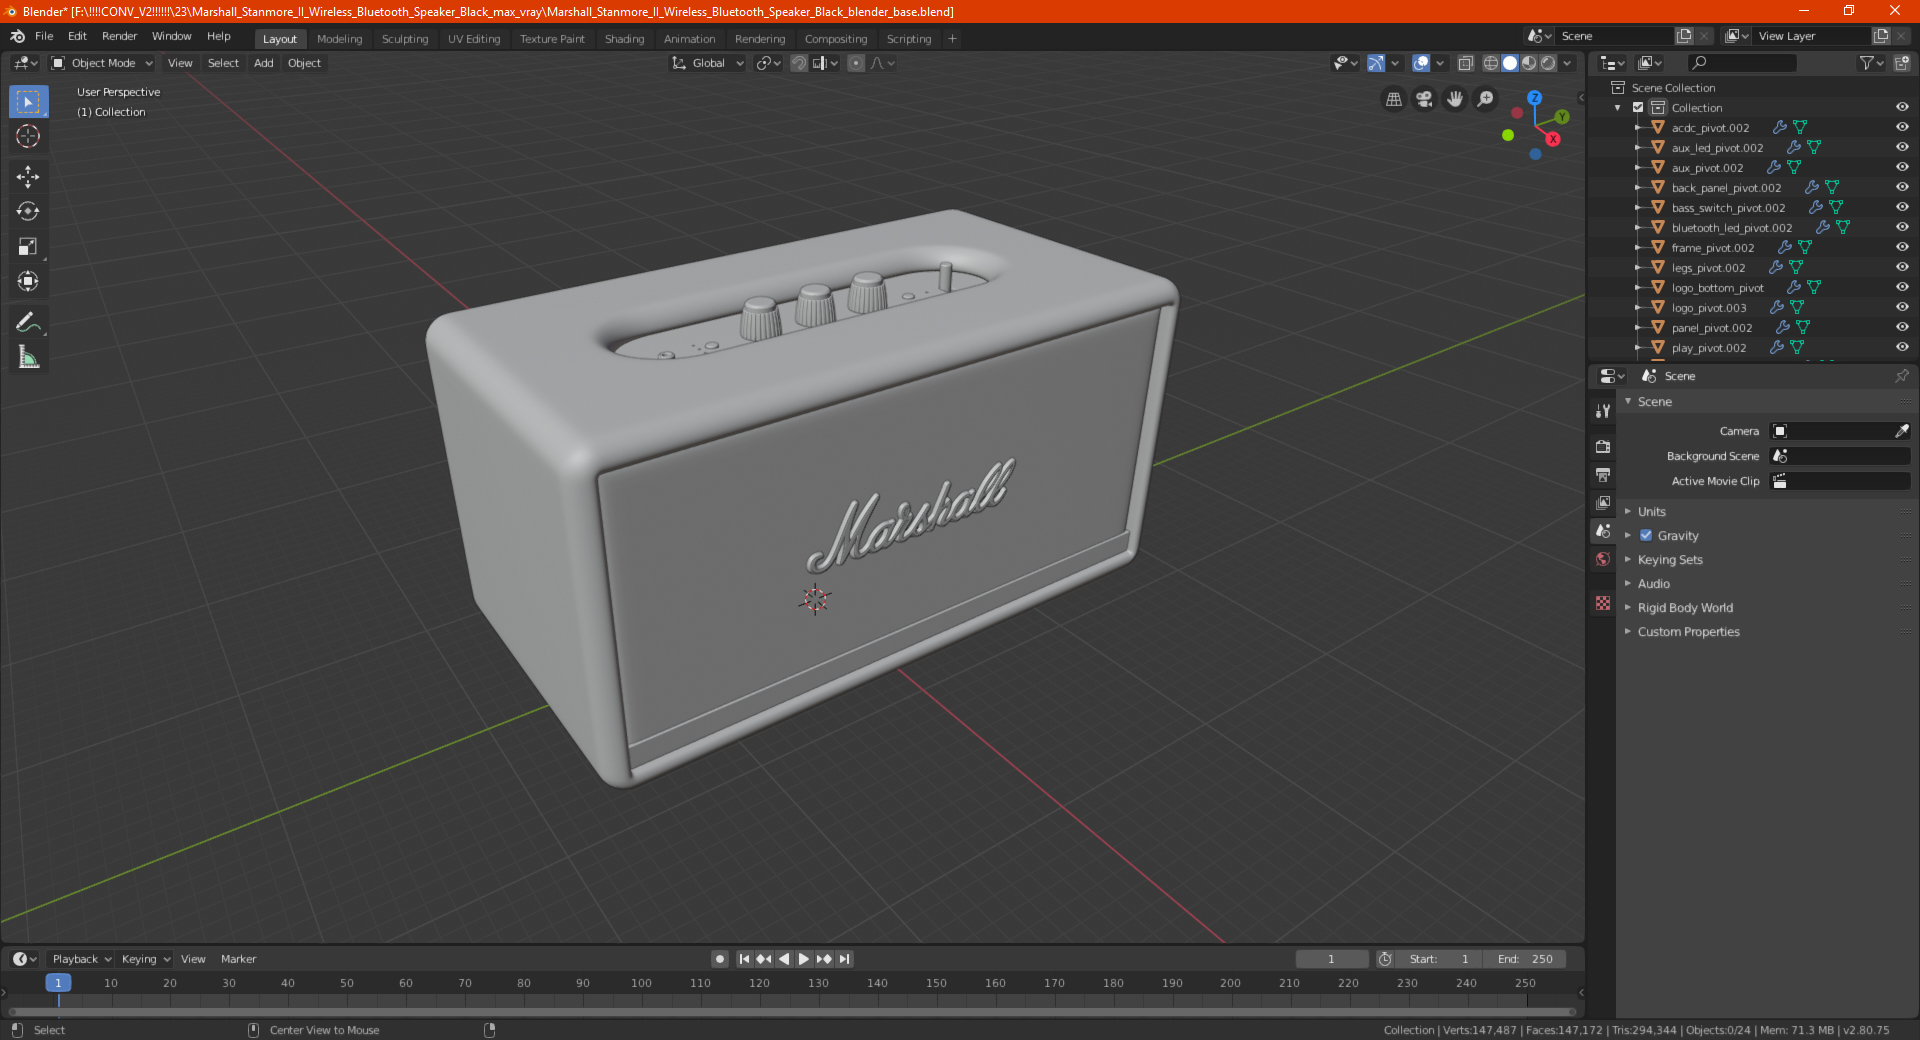The width and height of the screenshot is (1920, 1040).
Task: Choose the Move tool
Action: coord(28,177)
